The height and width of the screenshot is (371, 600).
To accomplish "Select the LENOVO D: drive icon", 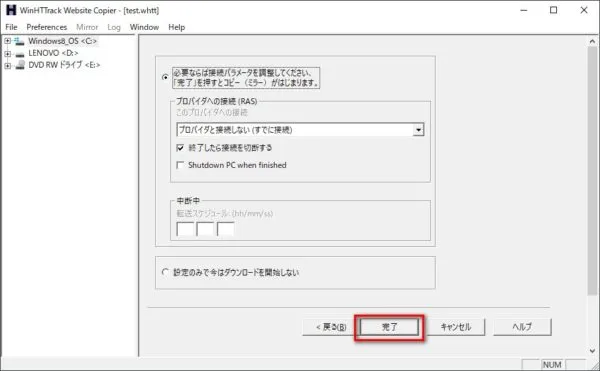I will tap(20, 53).
